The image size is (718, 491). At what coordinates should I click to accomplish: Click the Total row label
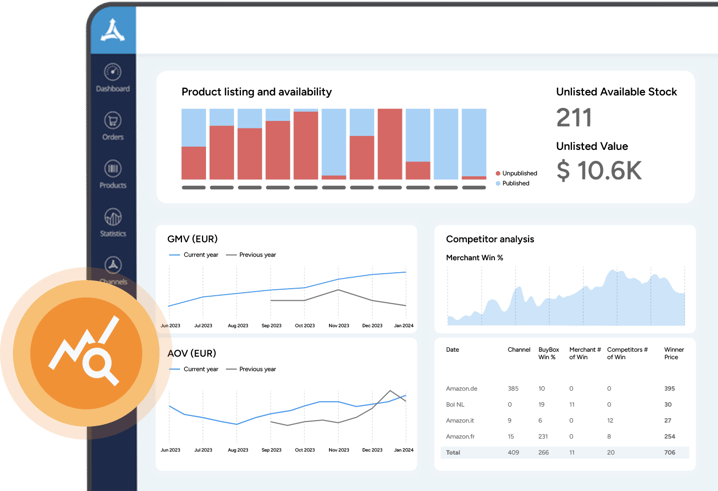click(x=453, y=453)
